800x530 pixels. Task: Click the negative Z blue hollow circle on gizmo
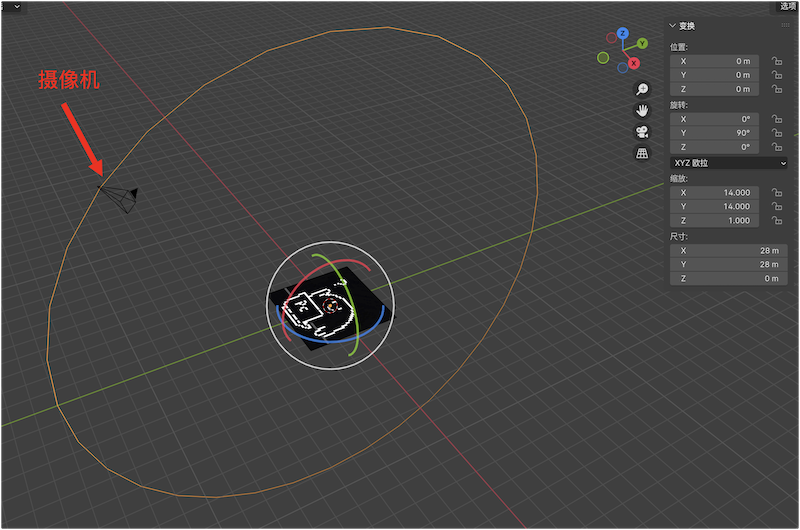click(622, 67)
